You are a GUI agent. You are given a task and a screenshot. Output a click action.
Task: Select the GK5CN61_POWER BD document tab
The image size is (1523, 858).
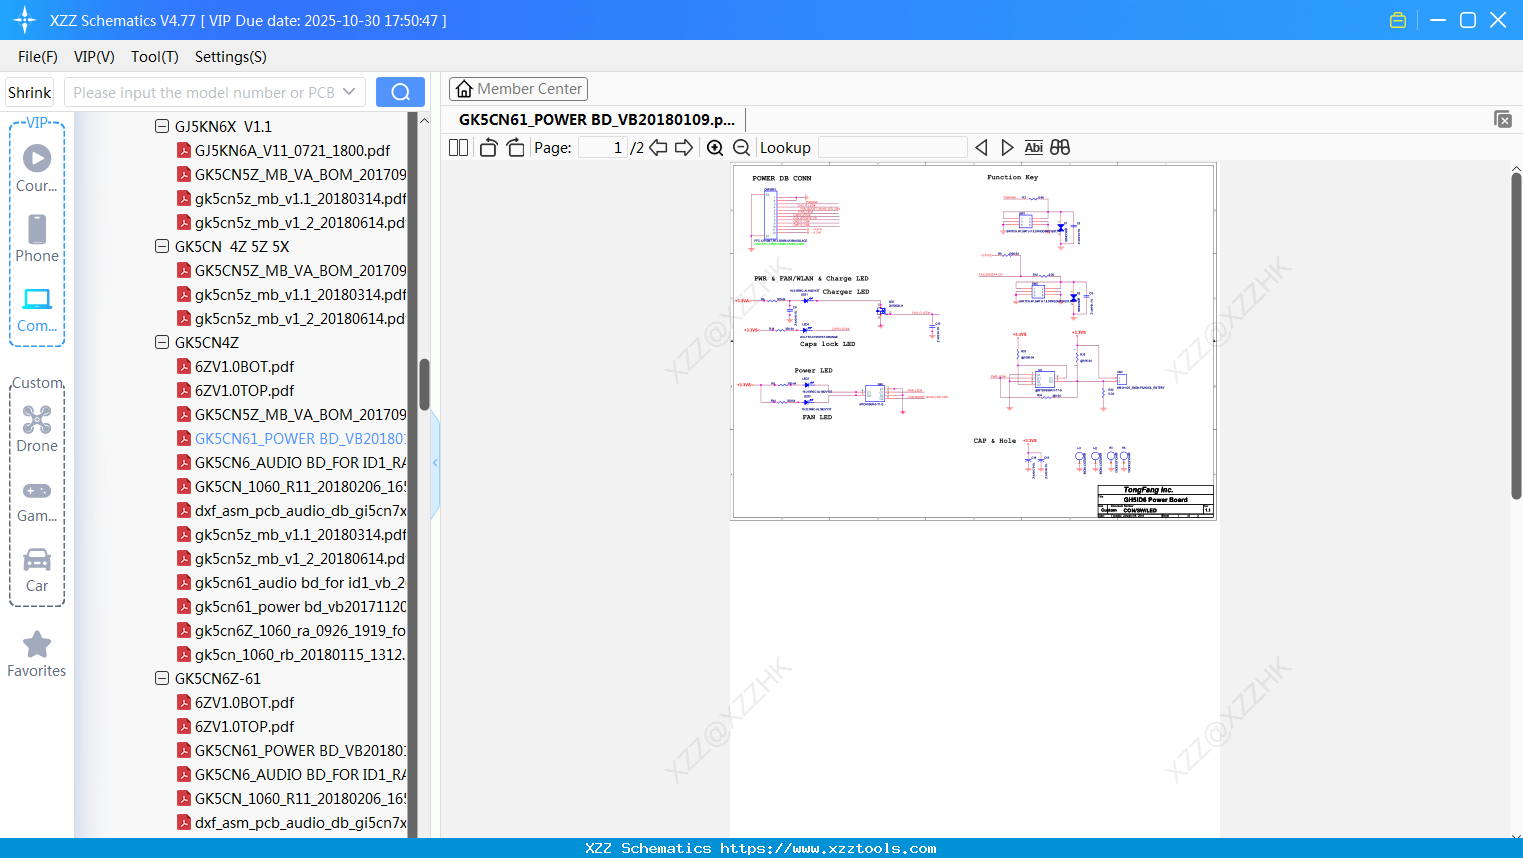click(x=597, y=119)
